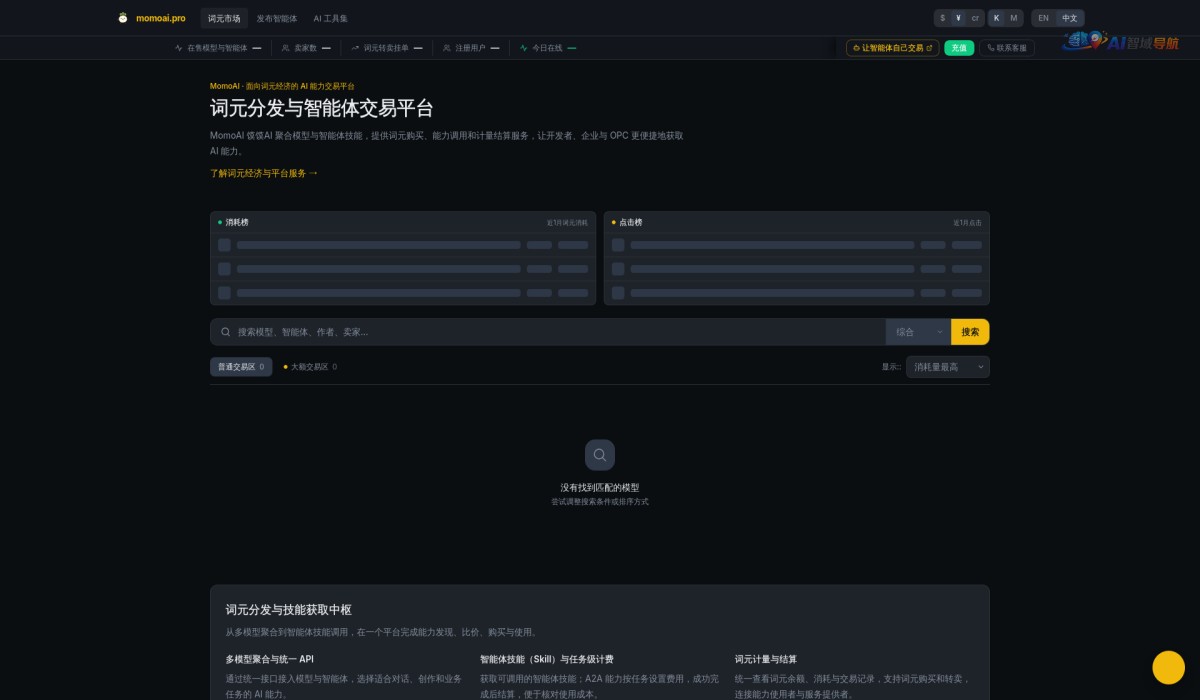Click the yellow floating circle button
The image size is (1200, 700).
tap(1168, 667)
